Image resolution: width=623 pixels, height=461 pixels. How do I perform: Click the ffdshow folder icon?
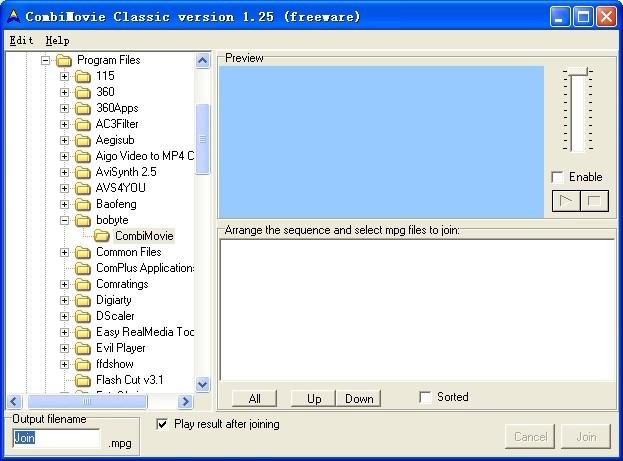coord(83,364)
